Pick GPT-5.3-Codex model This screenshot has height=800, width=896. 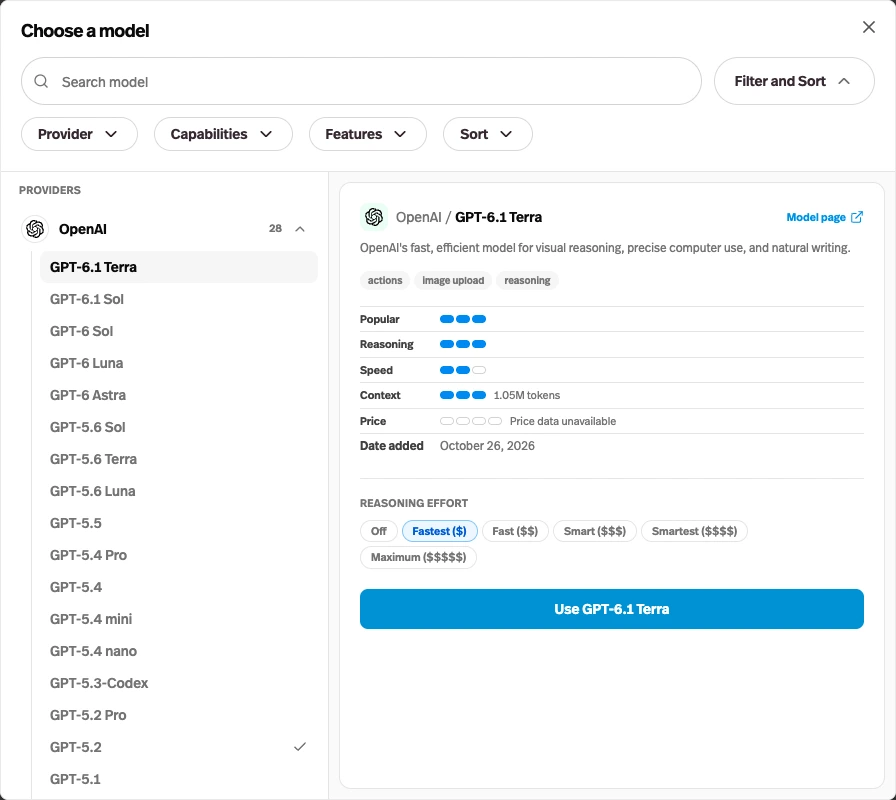pos(178,683)
